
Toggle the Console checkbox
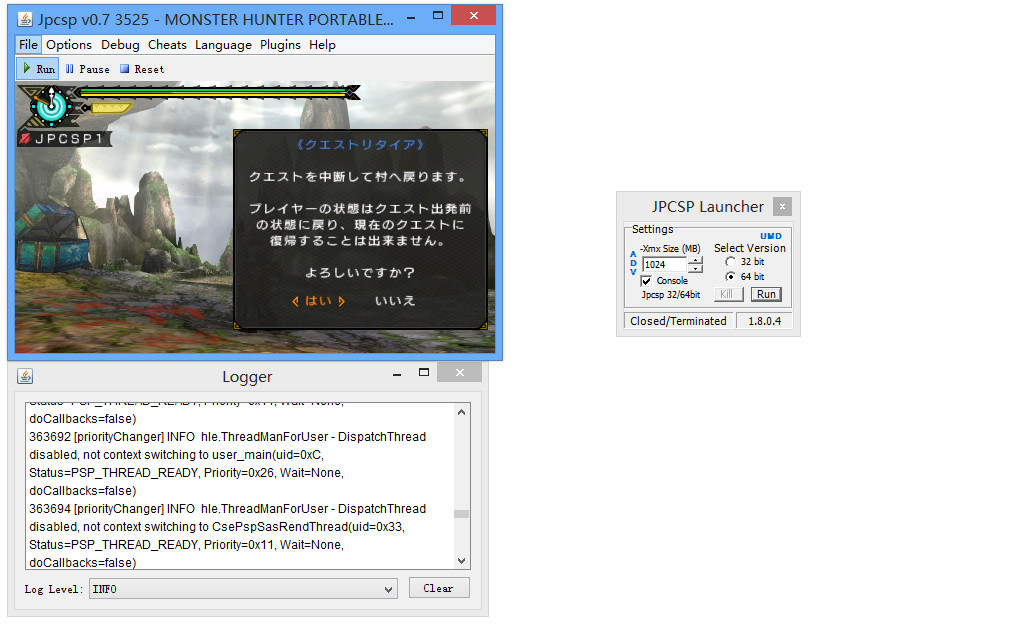point(647,281)
